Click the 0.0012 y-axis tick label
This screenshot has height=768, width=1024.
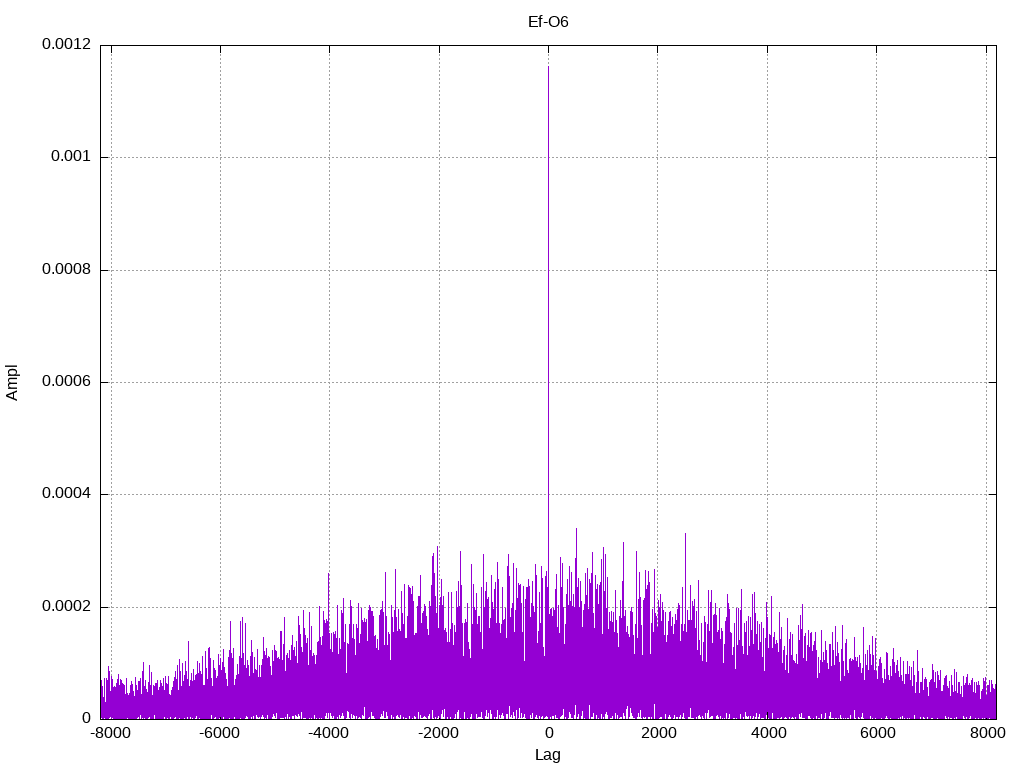point(67,44)
